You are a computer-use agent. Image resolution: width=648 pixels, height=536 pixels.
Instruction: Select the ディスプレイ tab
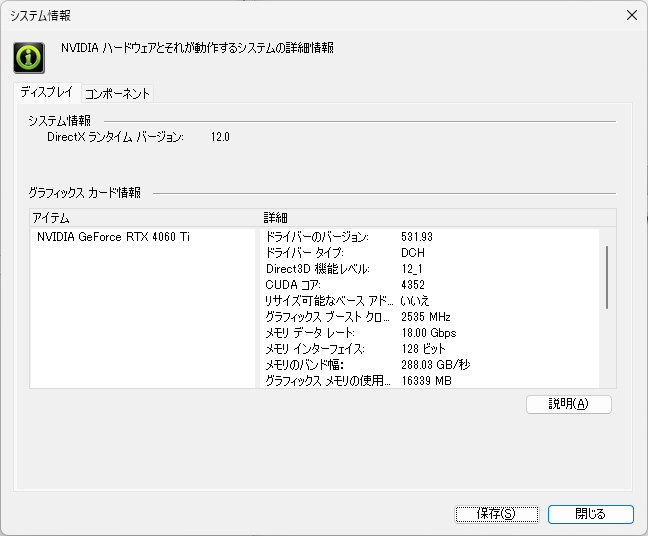tap(47, 92)
